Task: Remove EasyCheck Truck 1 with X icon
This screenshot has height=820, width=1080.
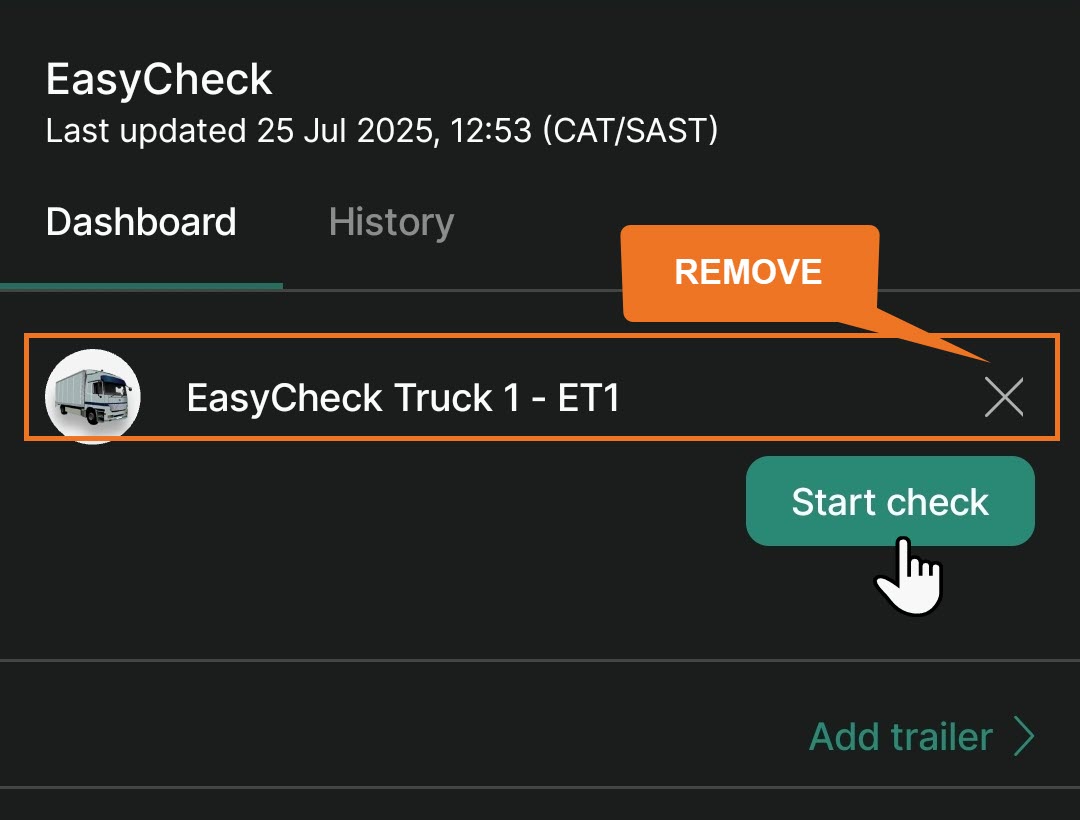Action: tap(1003, 397)
